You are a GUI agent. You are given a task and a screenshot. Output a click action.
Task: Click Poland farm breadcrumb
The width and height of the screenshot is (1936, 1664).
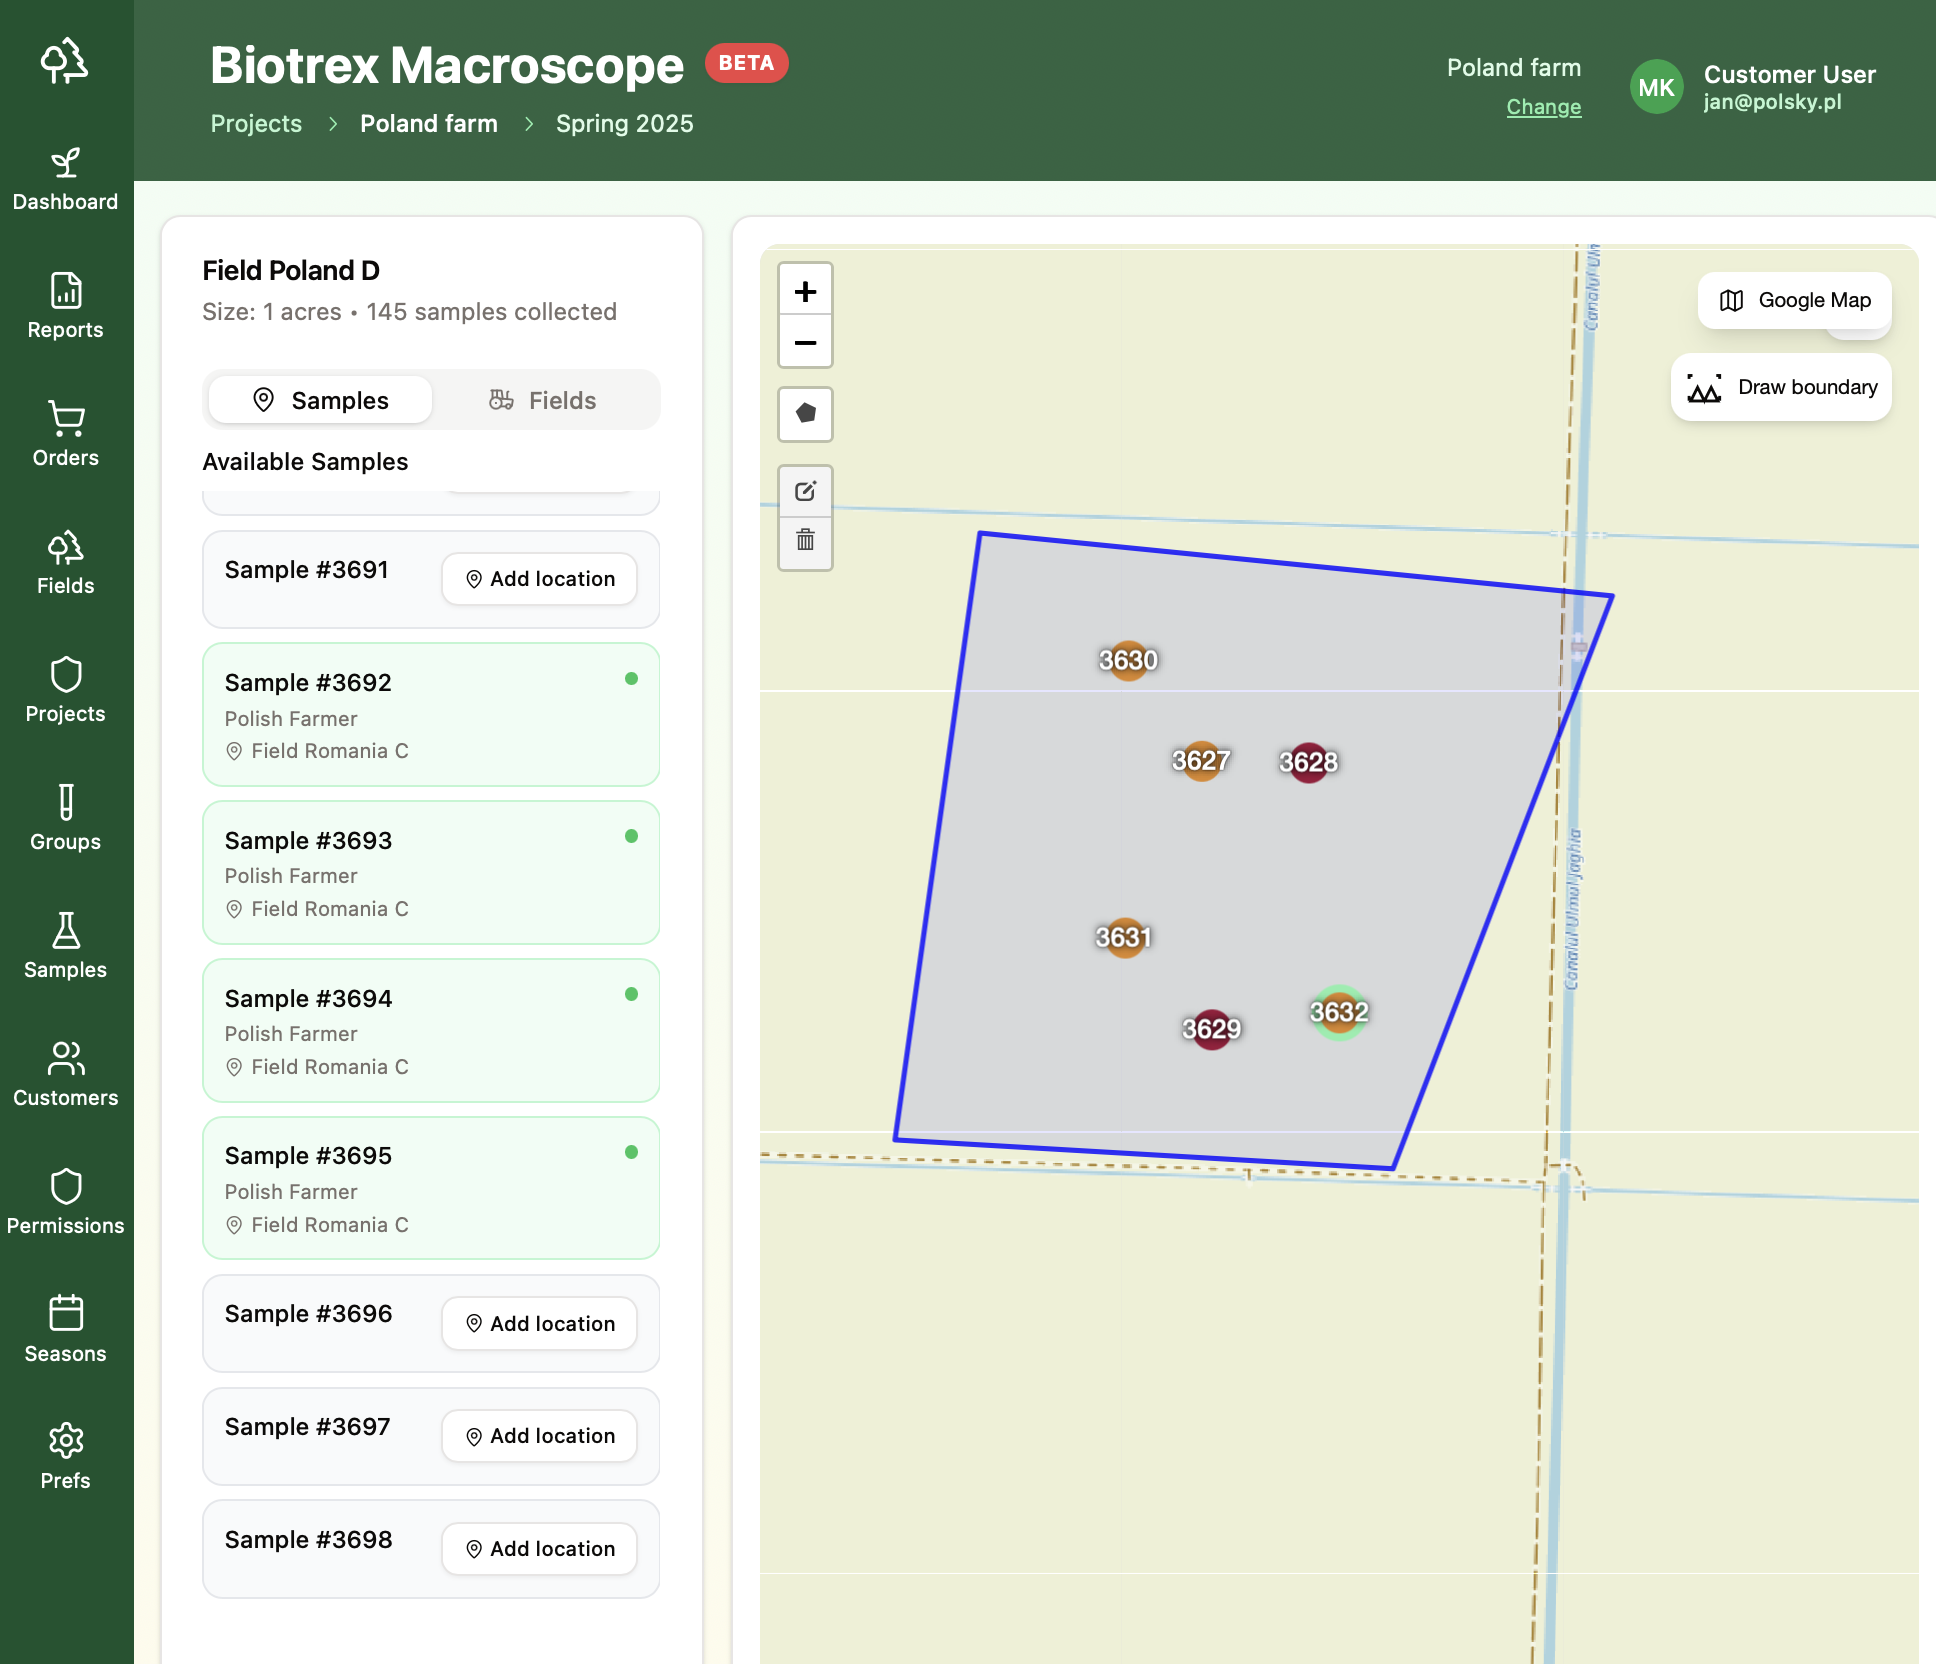[429, 124]
